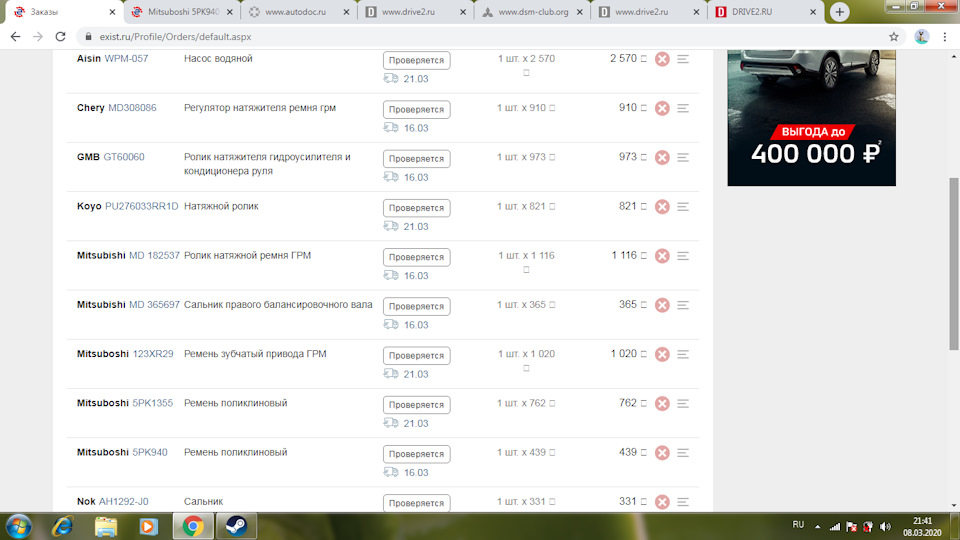Select the description Натяжной ролик

(221, 206)
